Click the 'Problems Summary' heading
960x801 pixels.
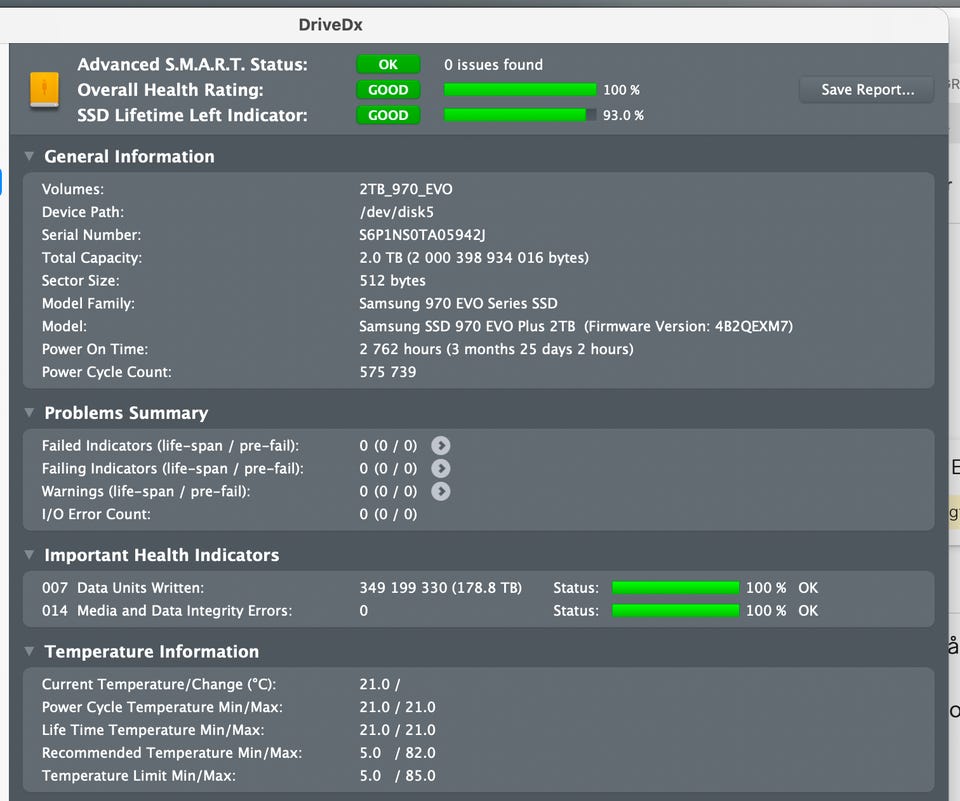click(x=126, y=413)
